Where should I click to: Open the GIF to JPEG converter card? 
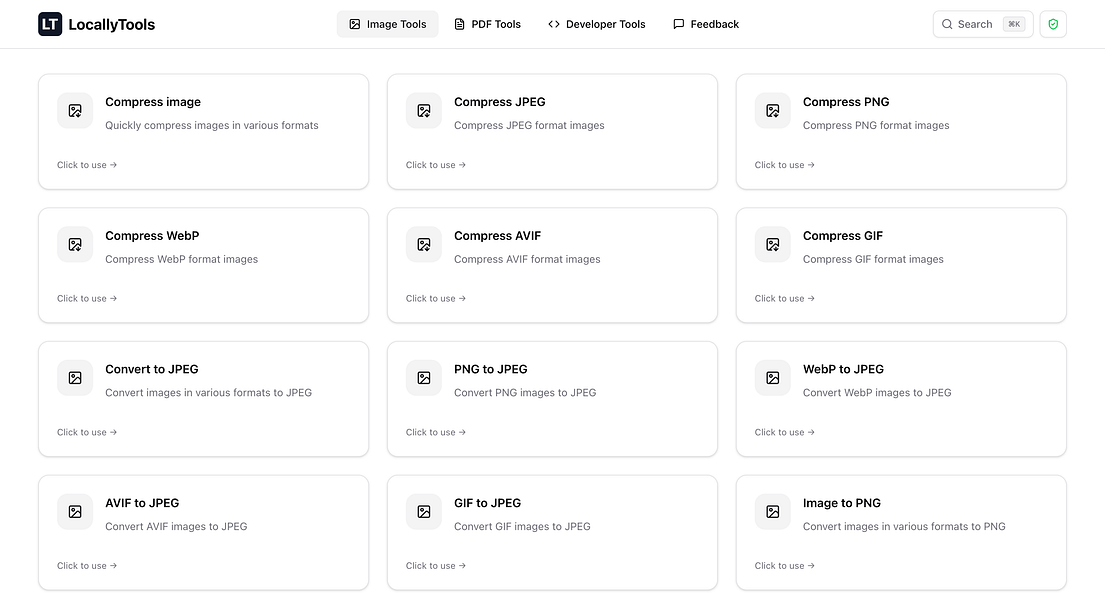pos(552,531)
